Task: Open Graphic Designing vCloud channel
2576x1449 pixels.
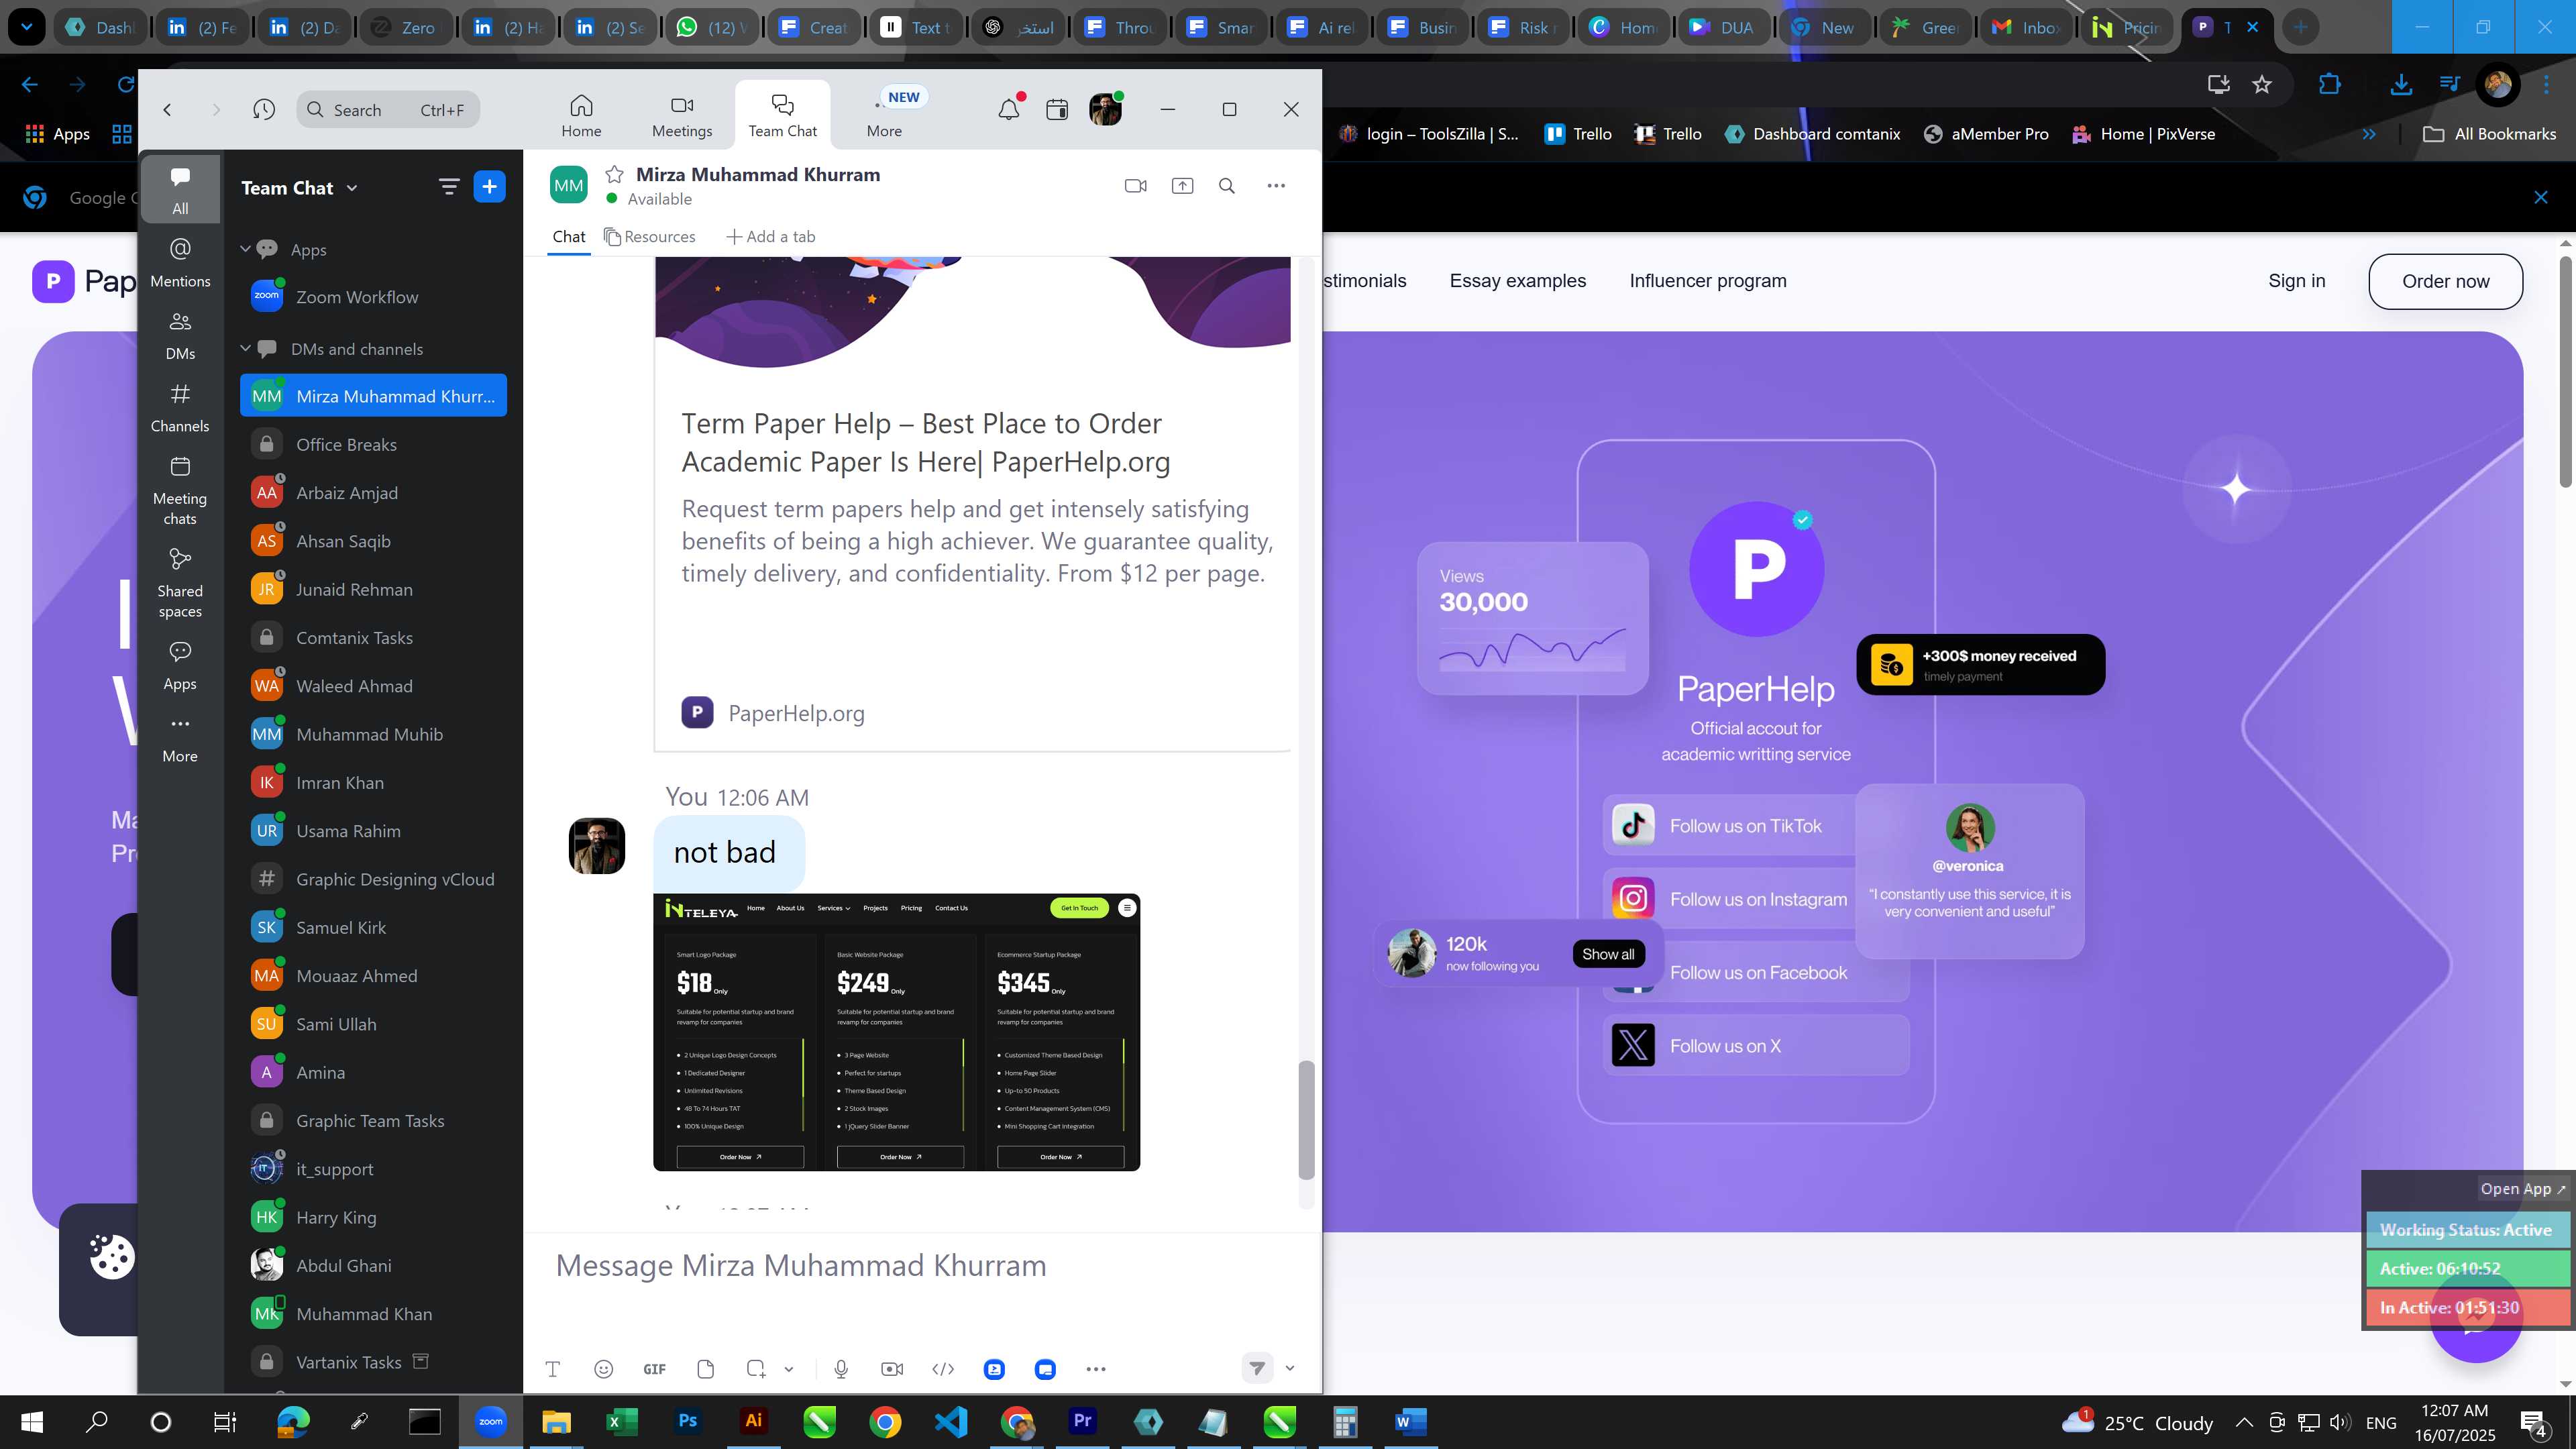Action: click(x=374, y=879)
